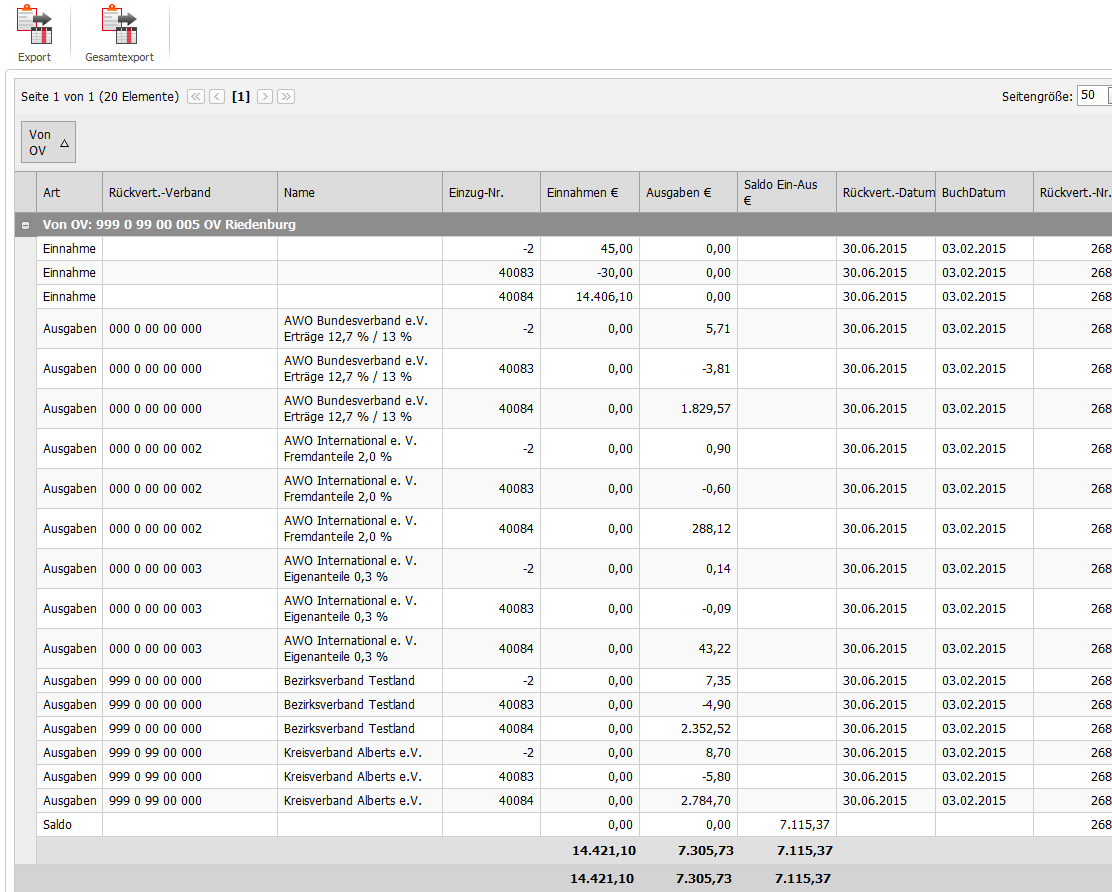Select the 45,00 Einnahmen cell

click(590, 249)
